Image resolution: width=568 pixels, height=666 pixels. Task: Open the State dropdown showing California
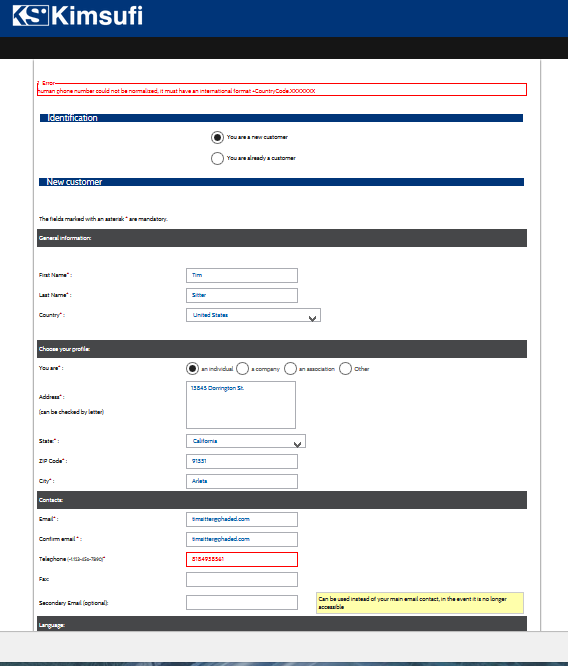pyautogui.click(x=246, y=441)
